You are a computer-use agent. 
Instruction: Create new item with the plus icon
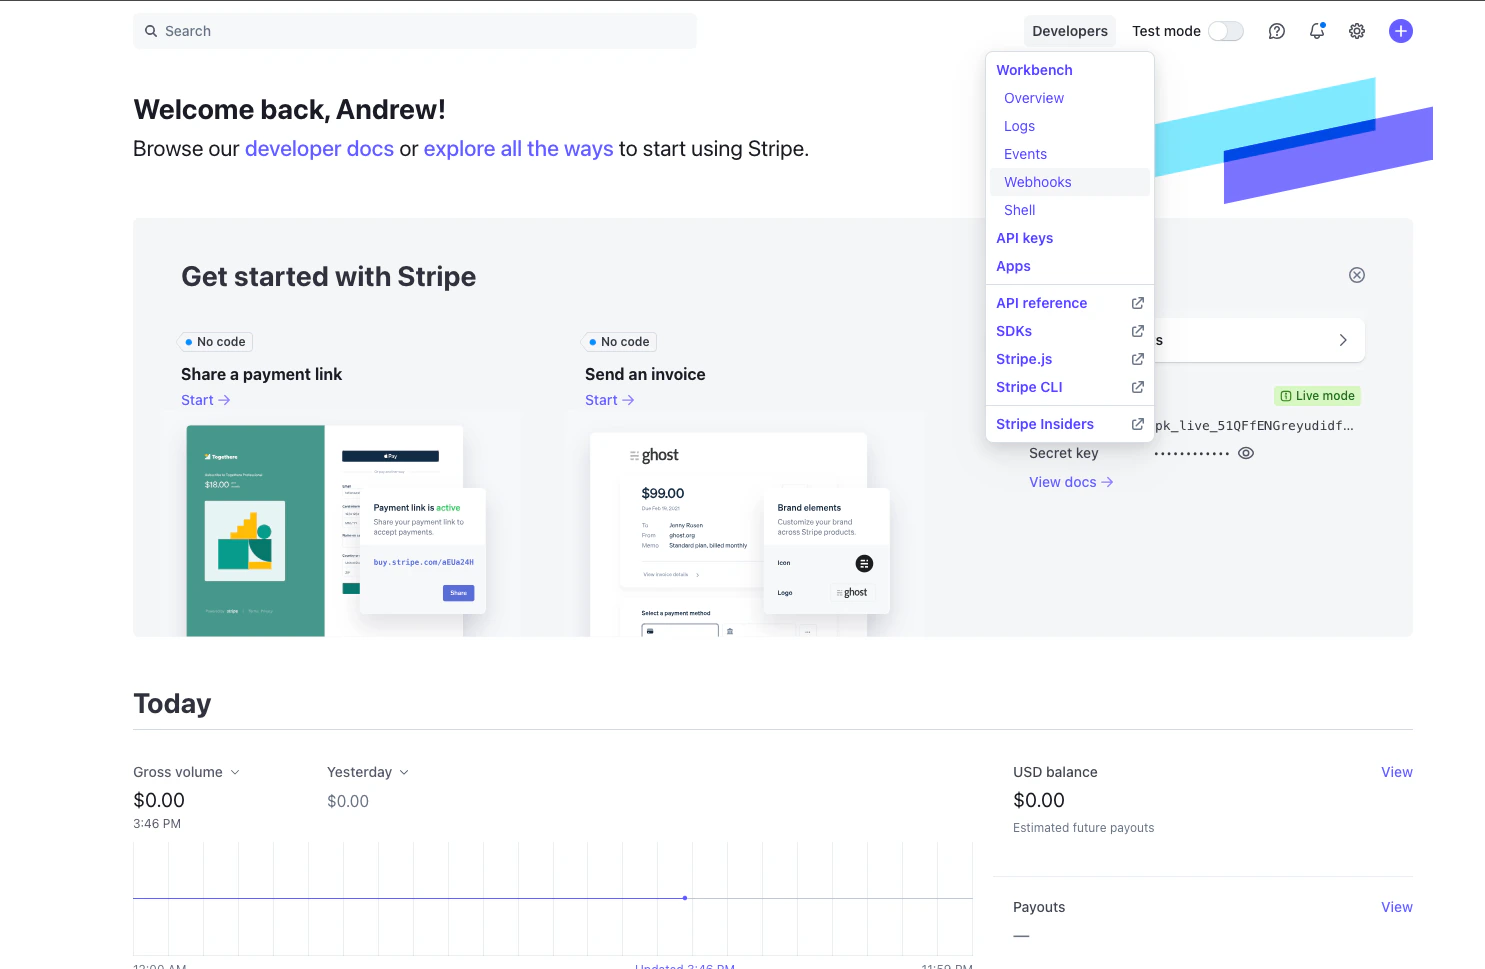point(1400,31)
